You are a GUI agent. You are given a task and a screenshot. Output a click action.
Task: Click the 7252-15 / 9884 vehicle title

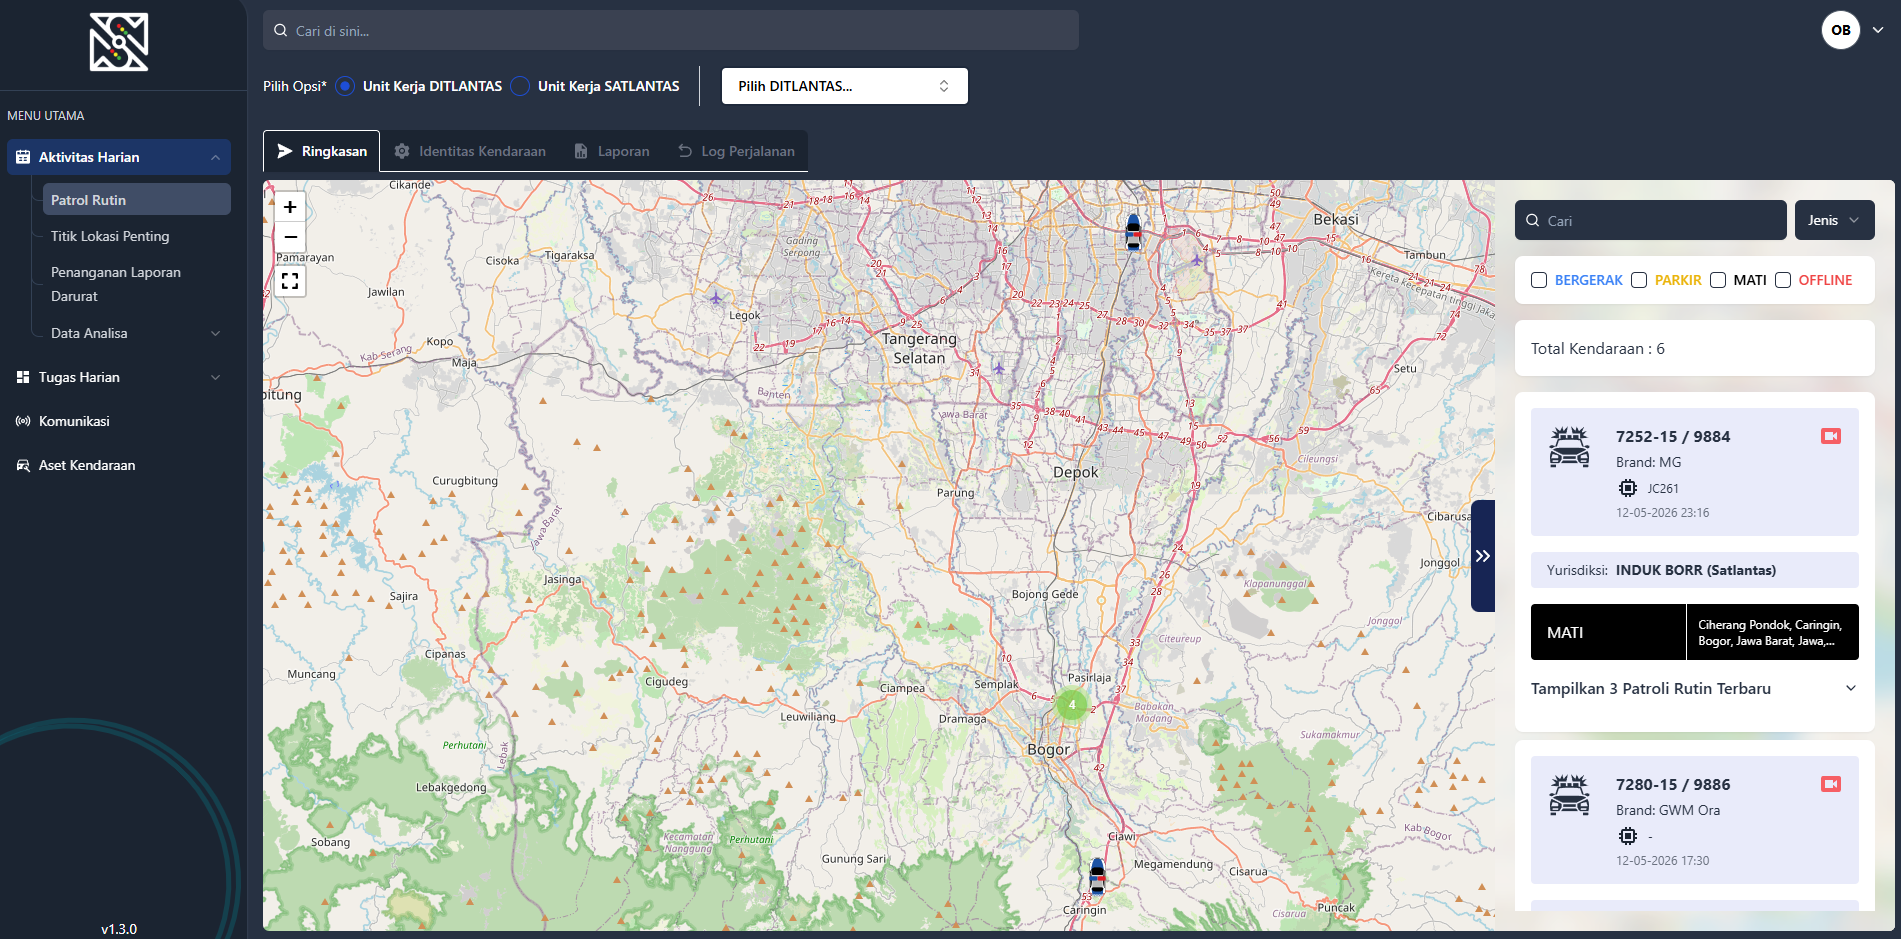(x=1673, y=436)
